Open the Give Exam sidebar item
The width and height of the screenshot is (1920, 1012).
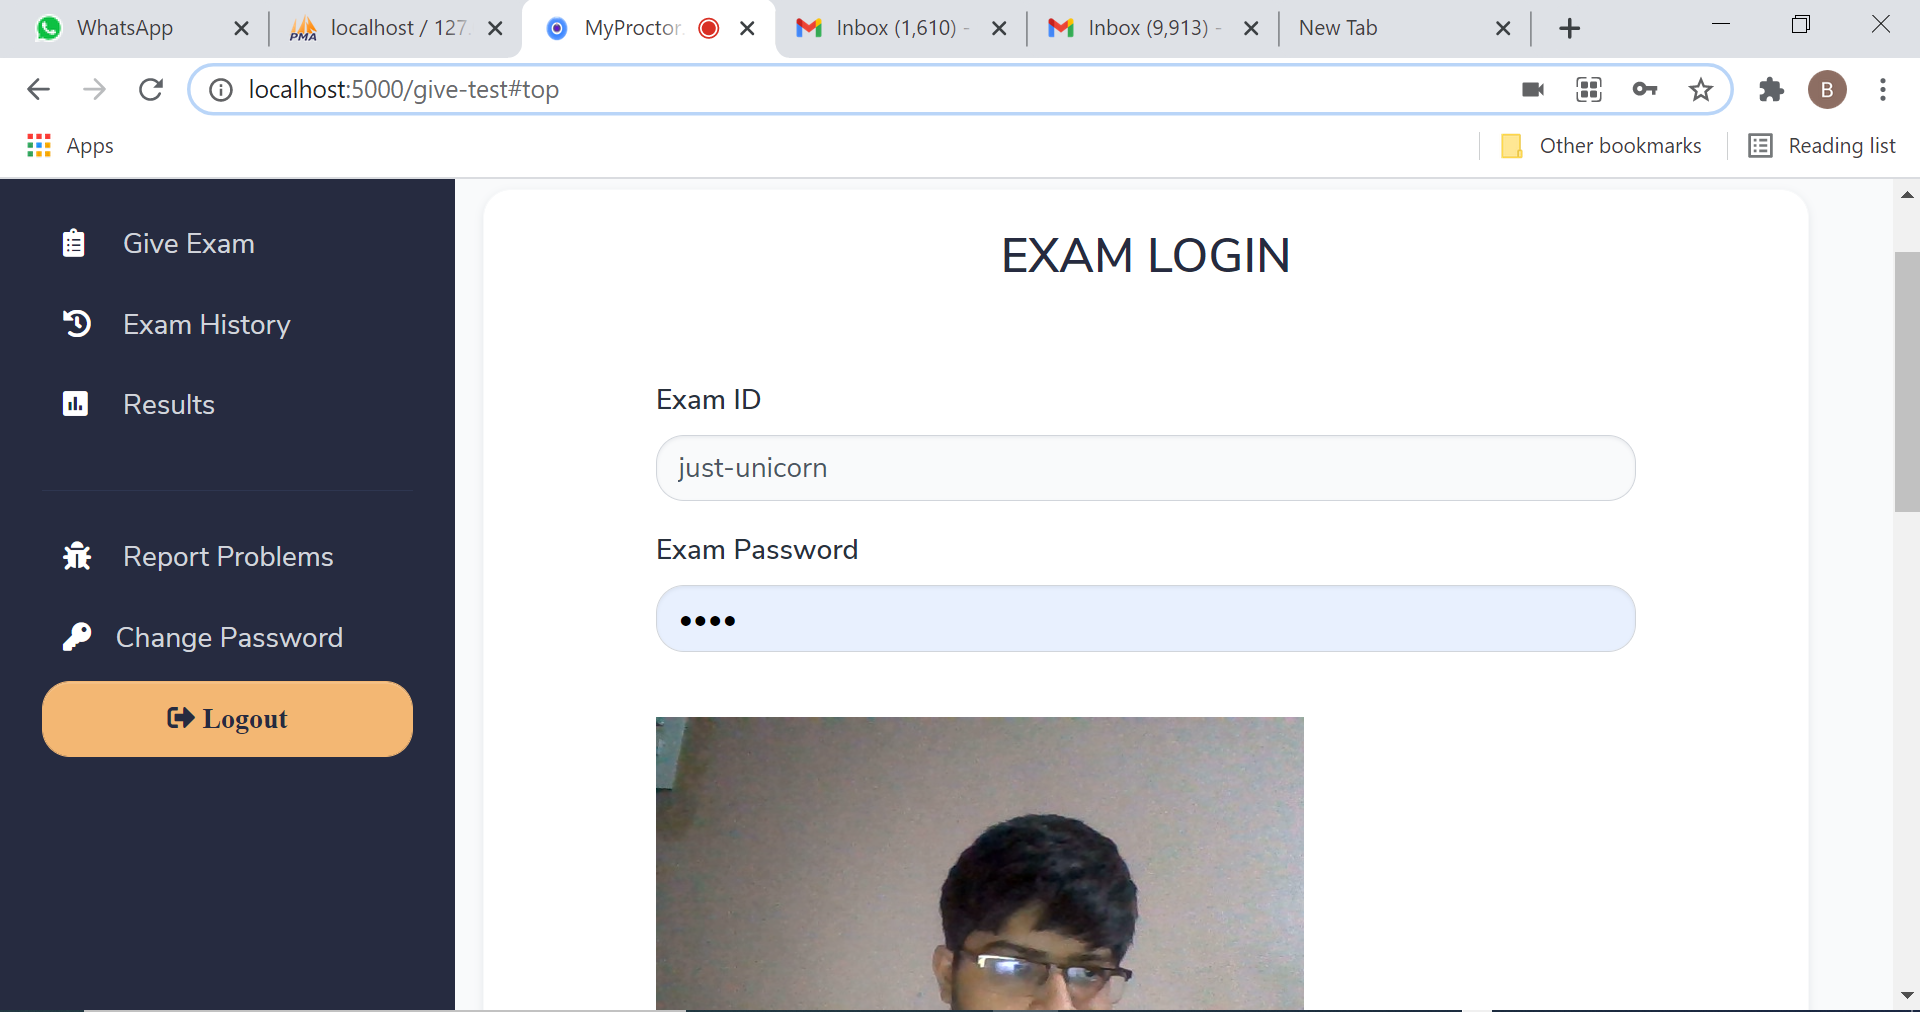pos(189,244)
